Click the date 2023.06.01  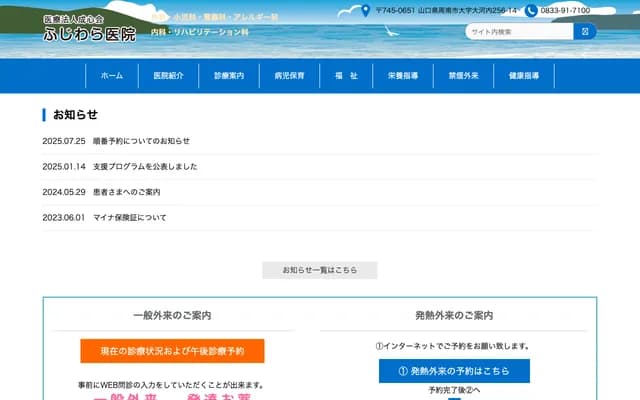click(x=64, y=218)
